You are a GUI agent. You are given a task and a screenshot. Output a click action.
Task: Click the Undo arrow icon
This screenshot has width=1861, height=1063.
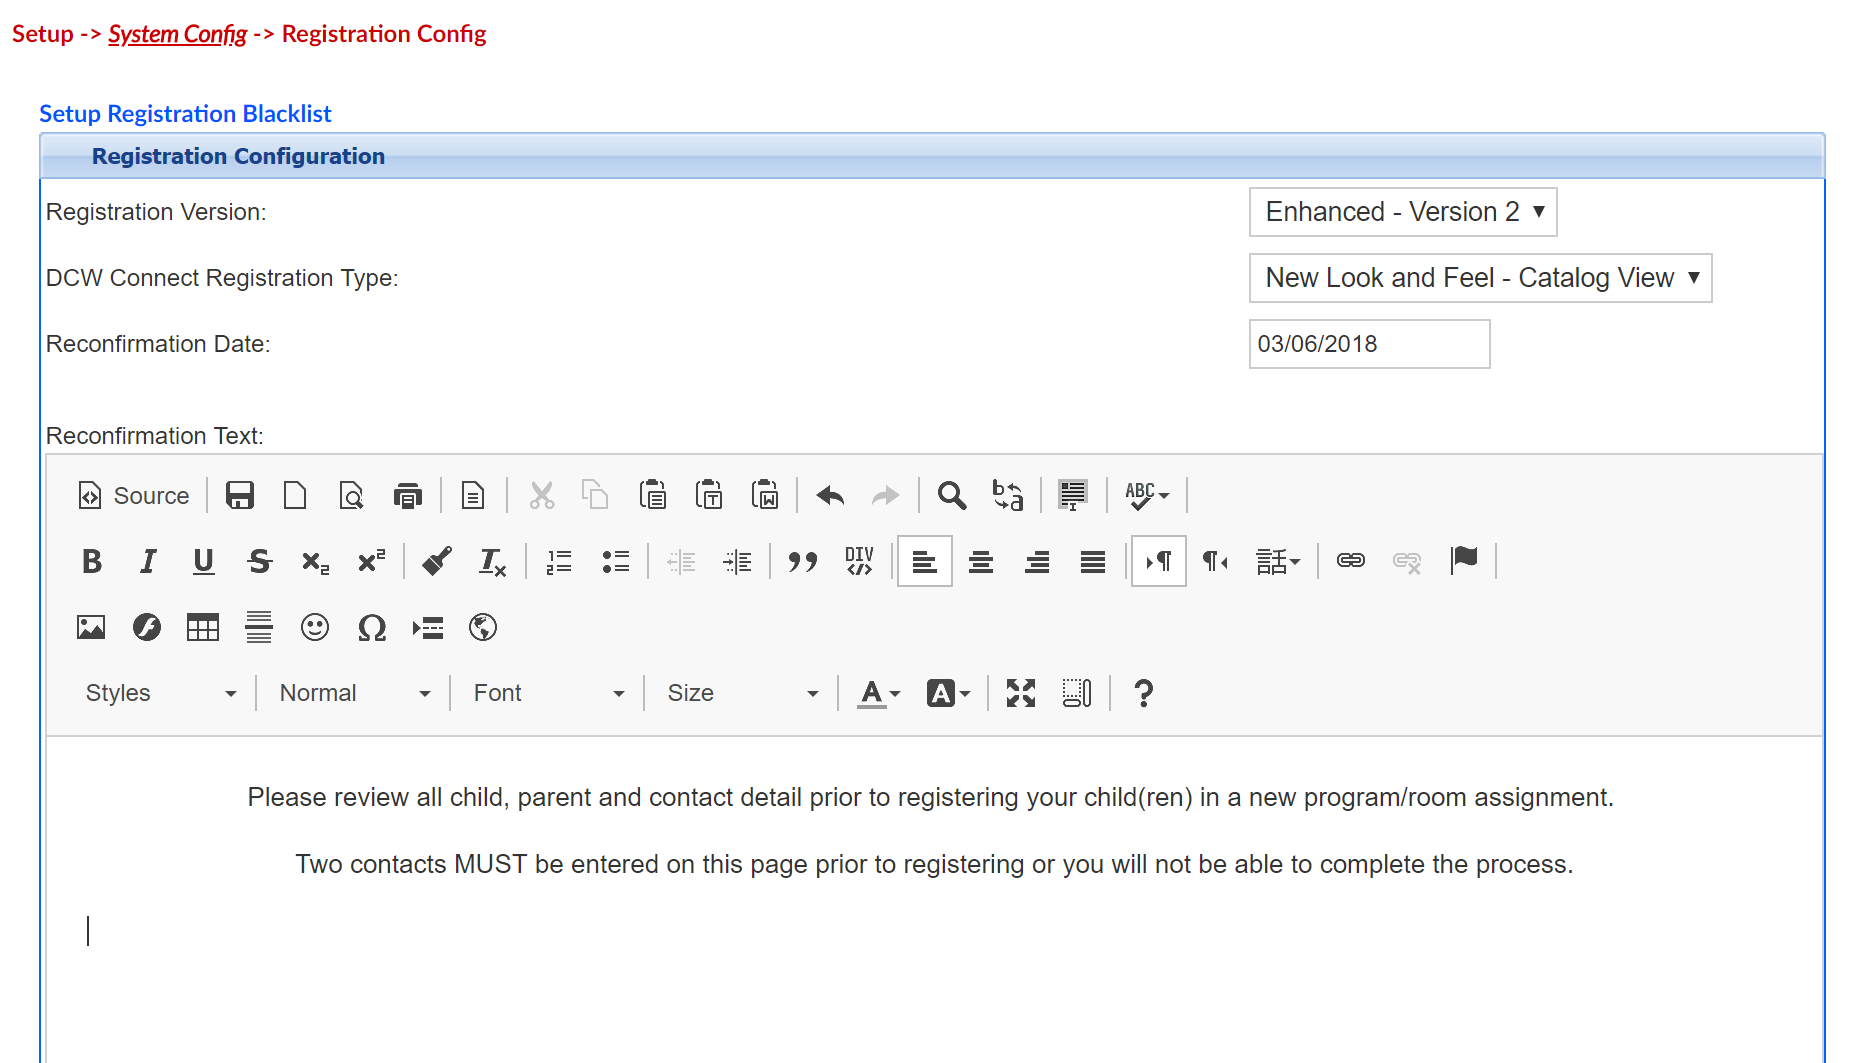pos(829,495)
